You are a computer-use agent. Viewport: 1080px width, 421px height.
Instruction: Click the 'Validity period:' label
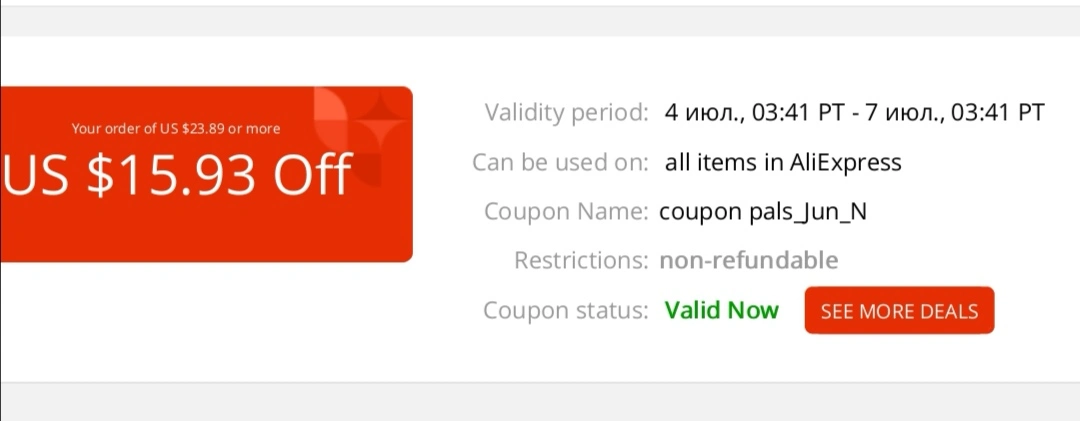[566, 112]
